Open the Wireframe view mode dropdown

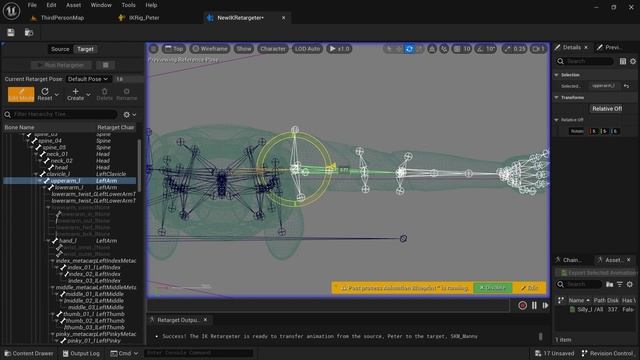click(x=210, y=49)
